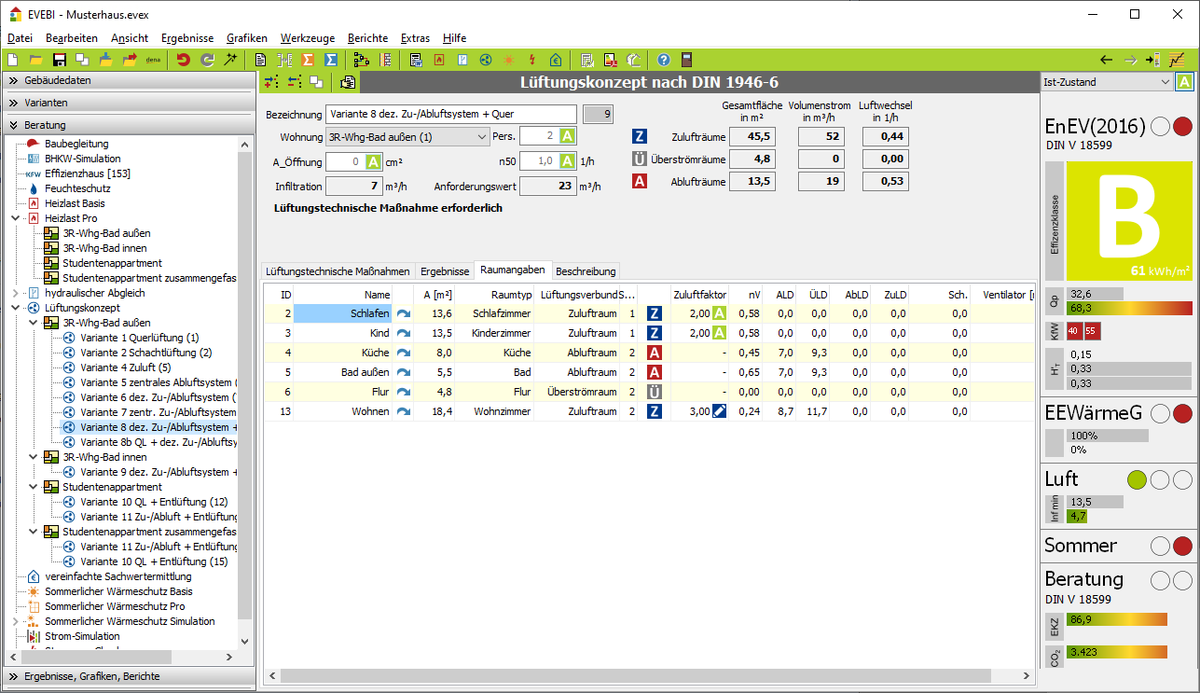Screen dimensions: 1200x693
Task: Expand the hydraulischer Abgleich tree node
Action: pyautogui.click(x=14, y=293)
